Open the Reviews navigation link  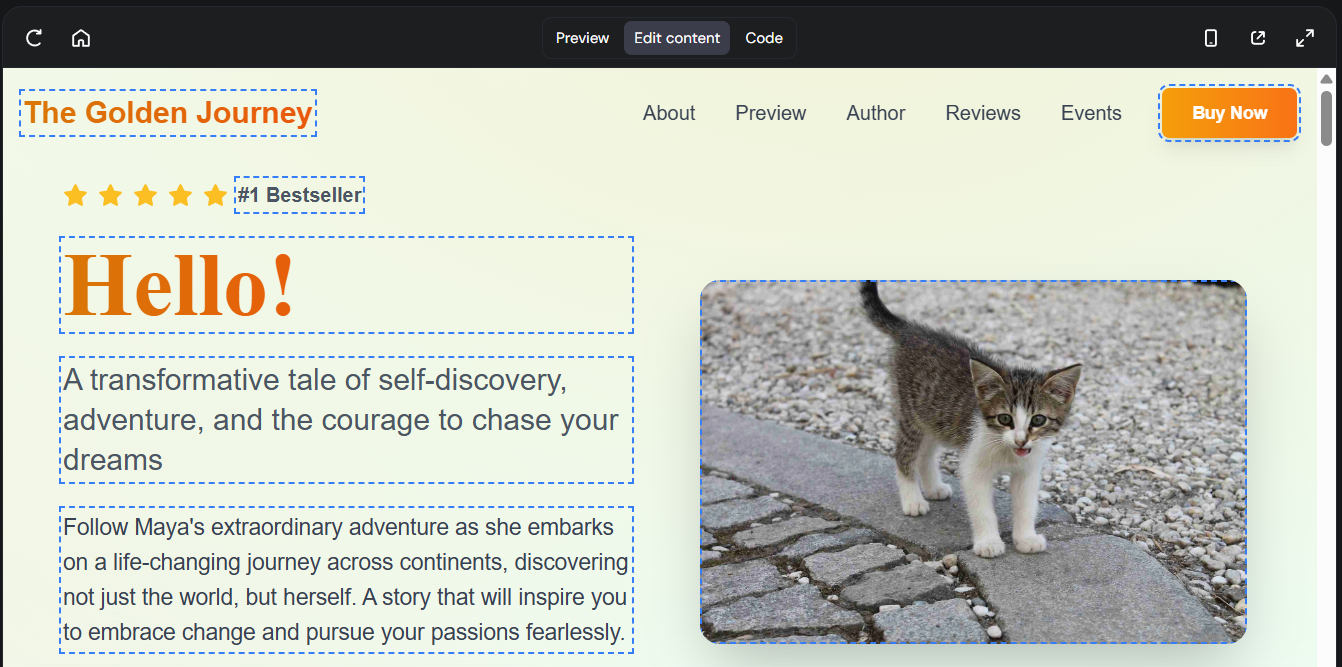(x=983, y=113)
